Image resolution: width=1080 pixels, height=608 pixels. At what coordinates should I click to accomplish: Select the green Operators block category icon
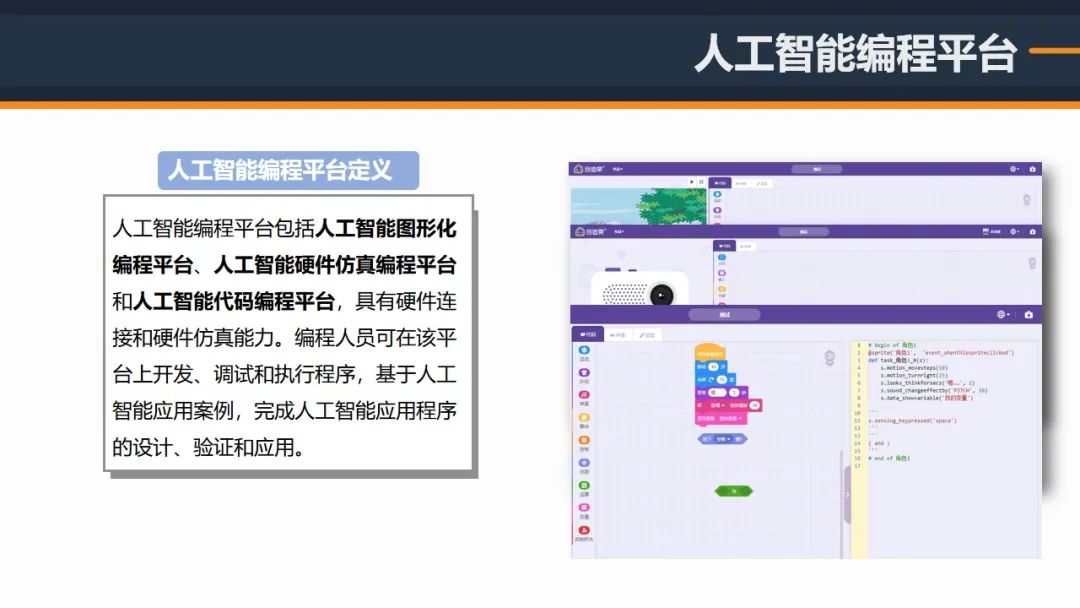tap(584, 486)
